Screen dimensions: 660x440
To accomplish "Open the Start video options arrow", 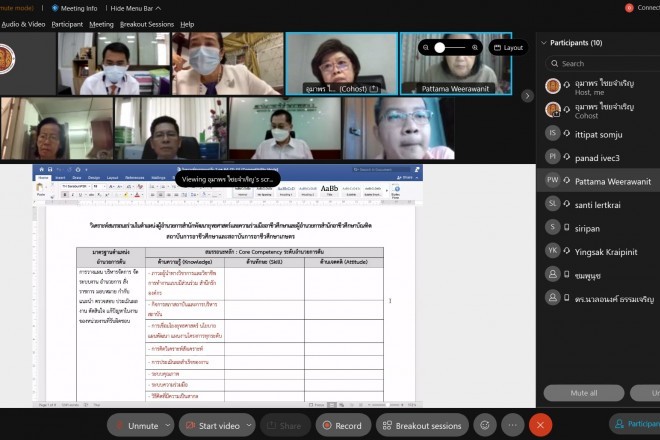I will pos(249,425).
